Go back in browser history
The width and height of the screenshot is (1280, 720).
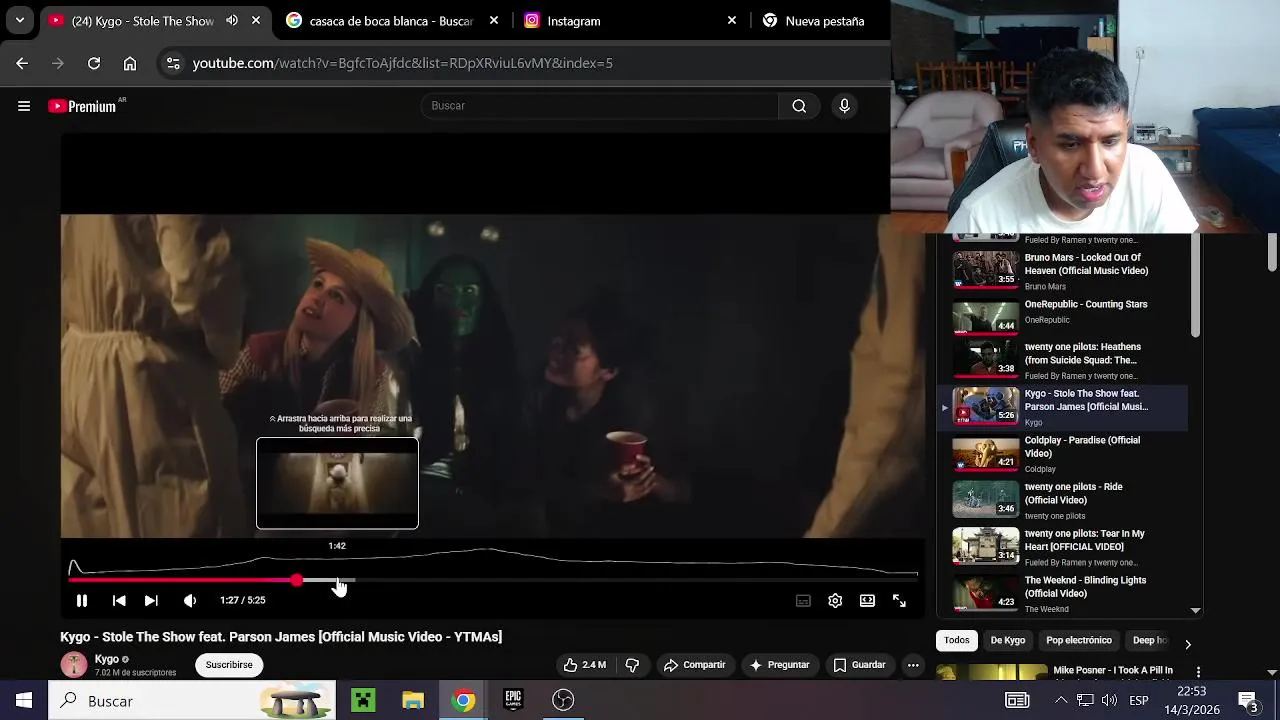coord(22,63)
